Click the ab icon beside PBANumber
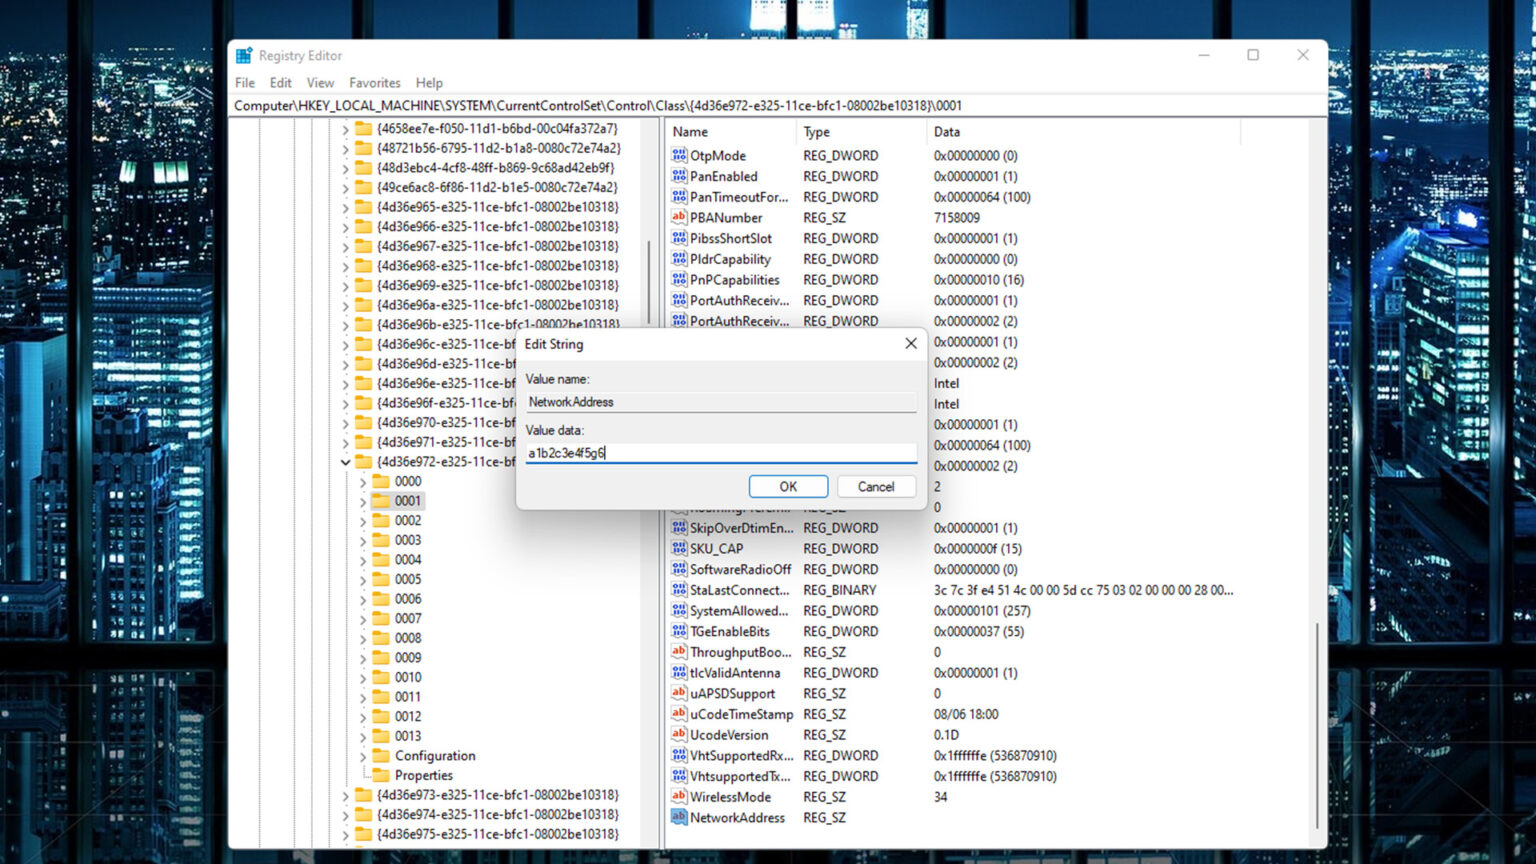This screenshot has width=1536, height=864. coord(678,217)
